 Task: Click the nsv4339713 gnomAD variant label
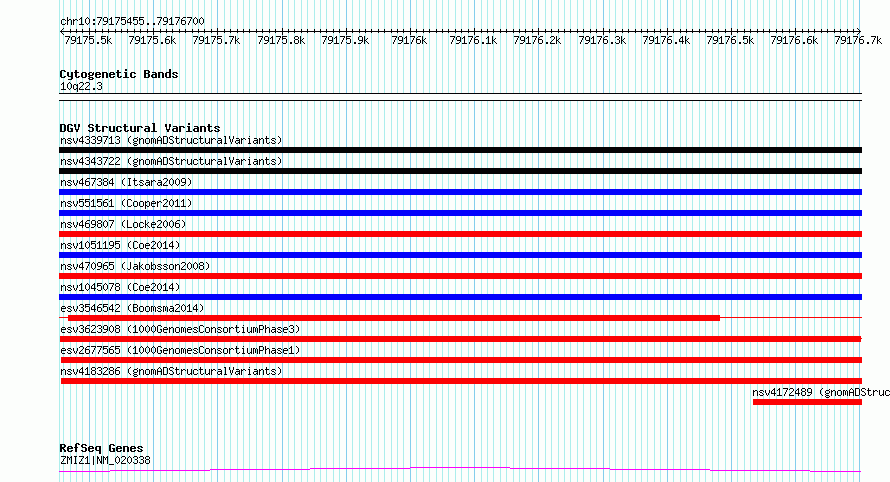171,140
